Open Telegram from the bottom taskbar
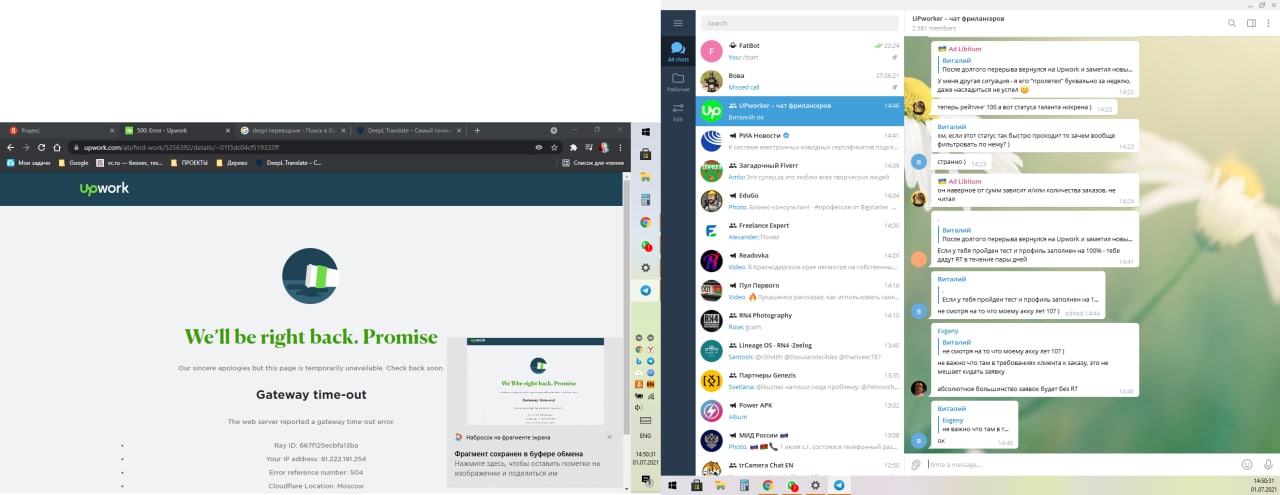1280x495 pixels. (839, 485)
